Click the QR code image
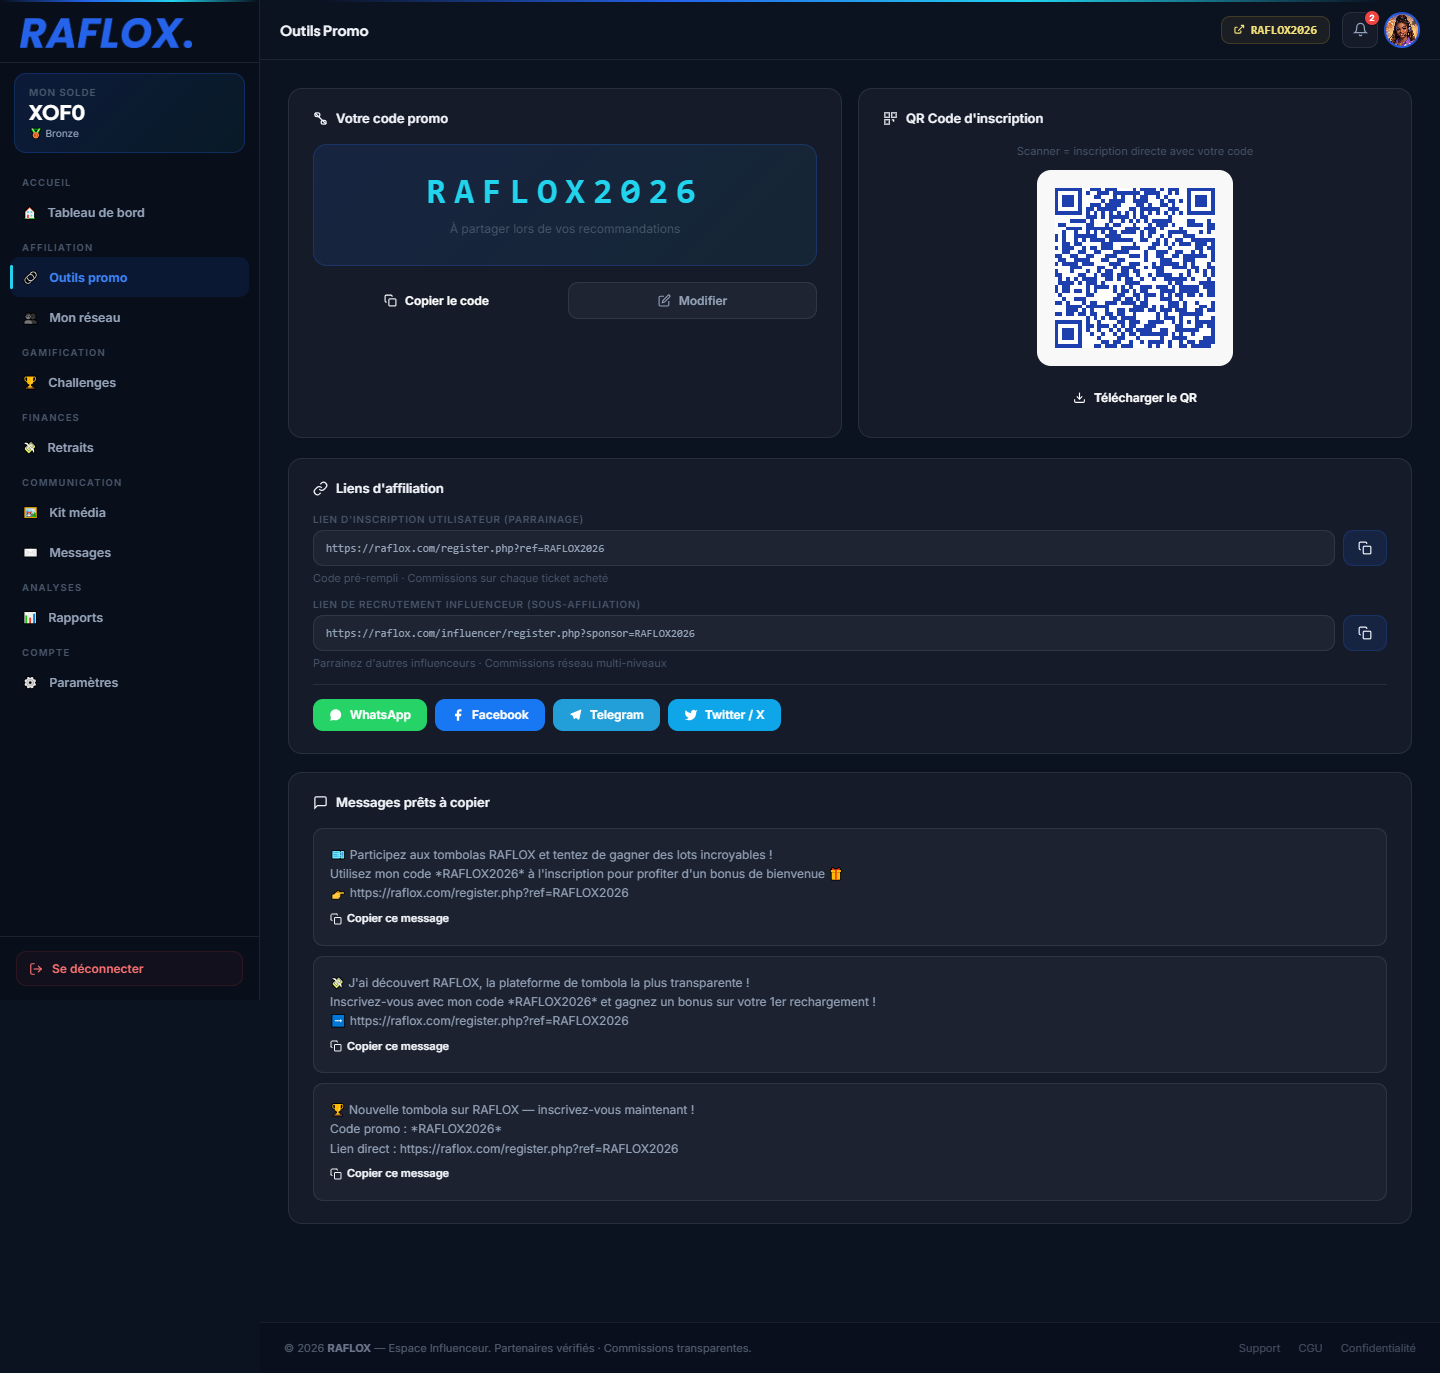1440x1373 pixels. [x=1135, y=268]
